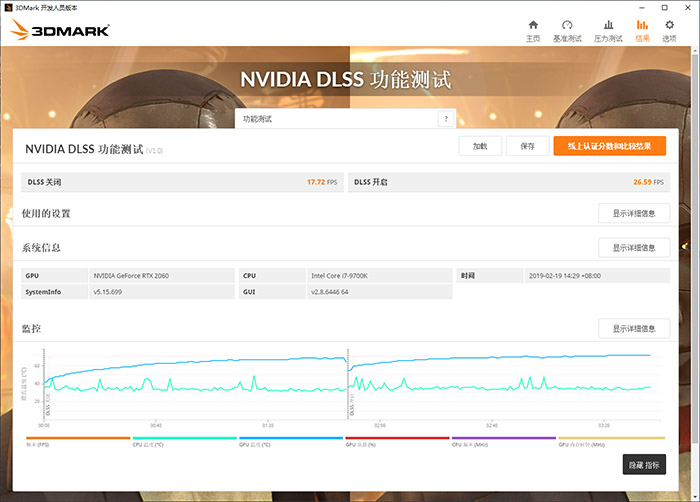Open the Options (选项) gear icon
The height and width of the screenshot is (502, 700).
(x=669, y=31)
